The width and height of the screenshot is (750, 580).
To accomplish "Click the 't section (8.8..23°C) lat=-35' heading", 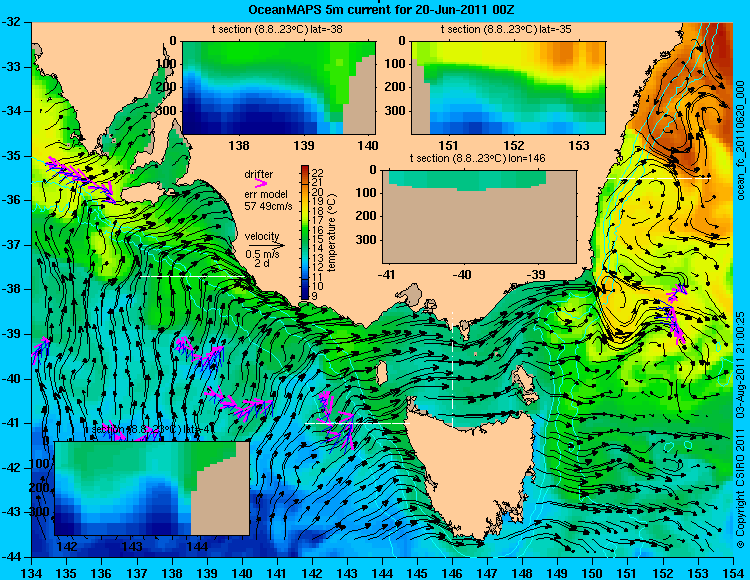I will tap(506, 30).
